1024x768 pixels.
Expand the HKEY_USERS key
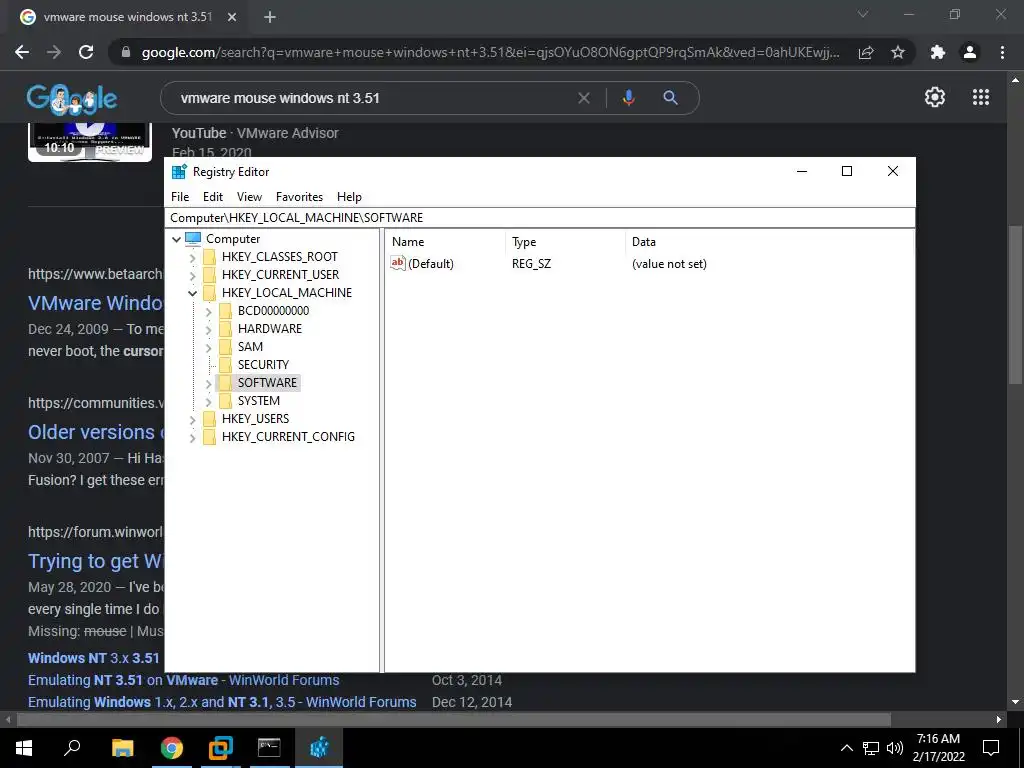click(193, 419)
